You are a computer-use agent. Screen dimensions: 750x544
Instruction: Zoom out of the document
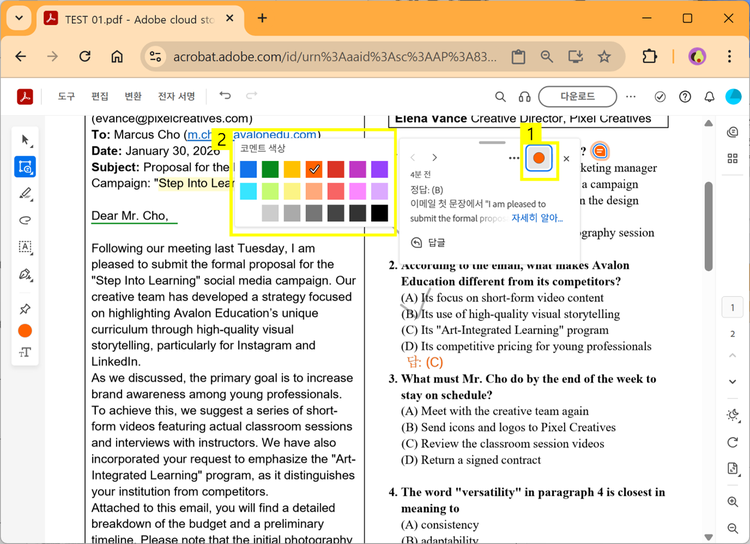732,528
